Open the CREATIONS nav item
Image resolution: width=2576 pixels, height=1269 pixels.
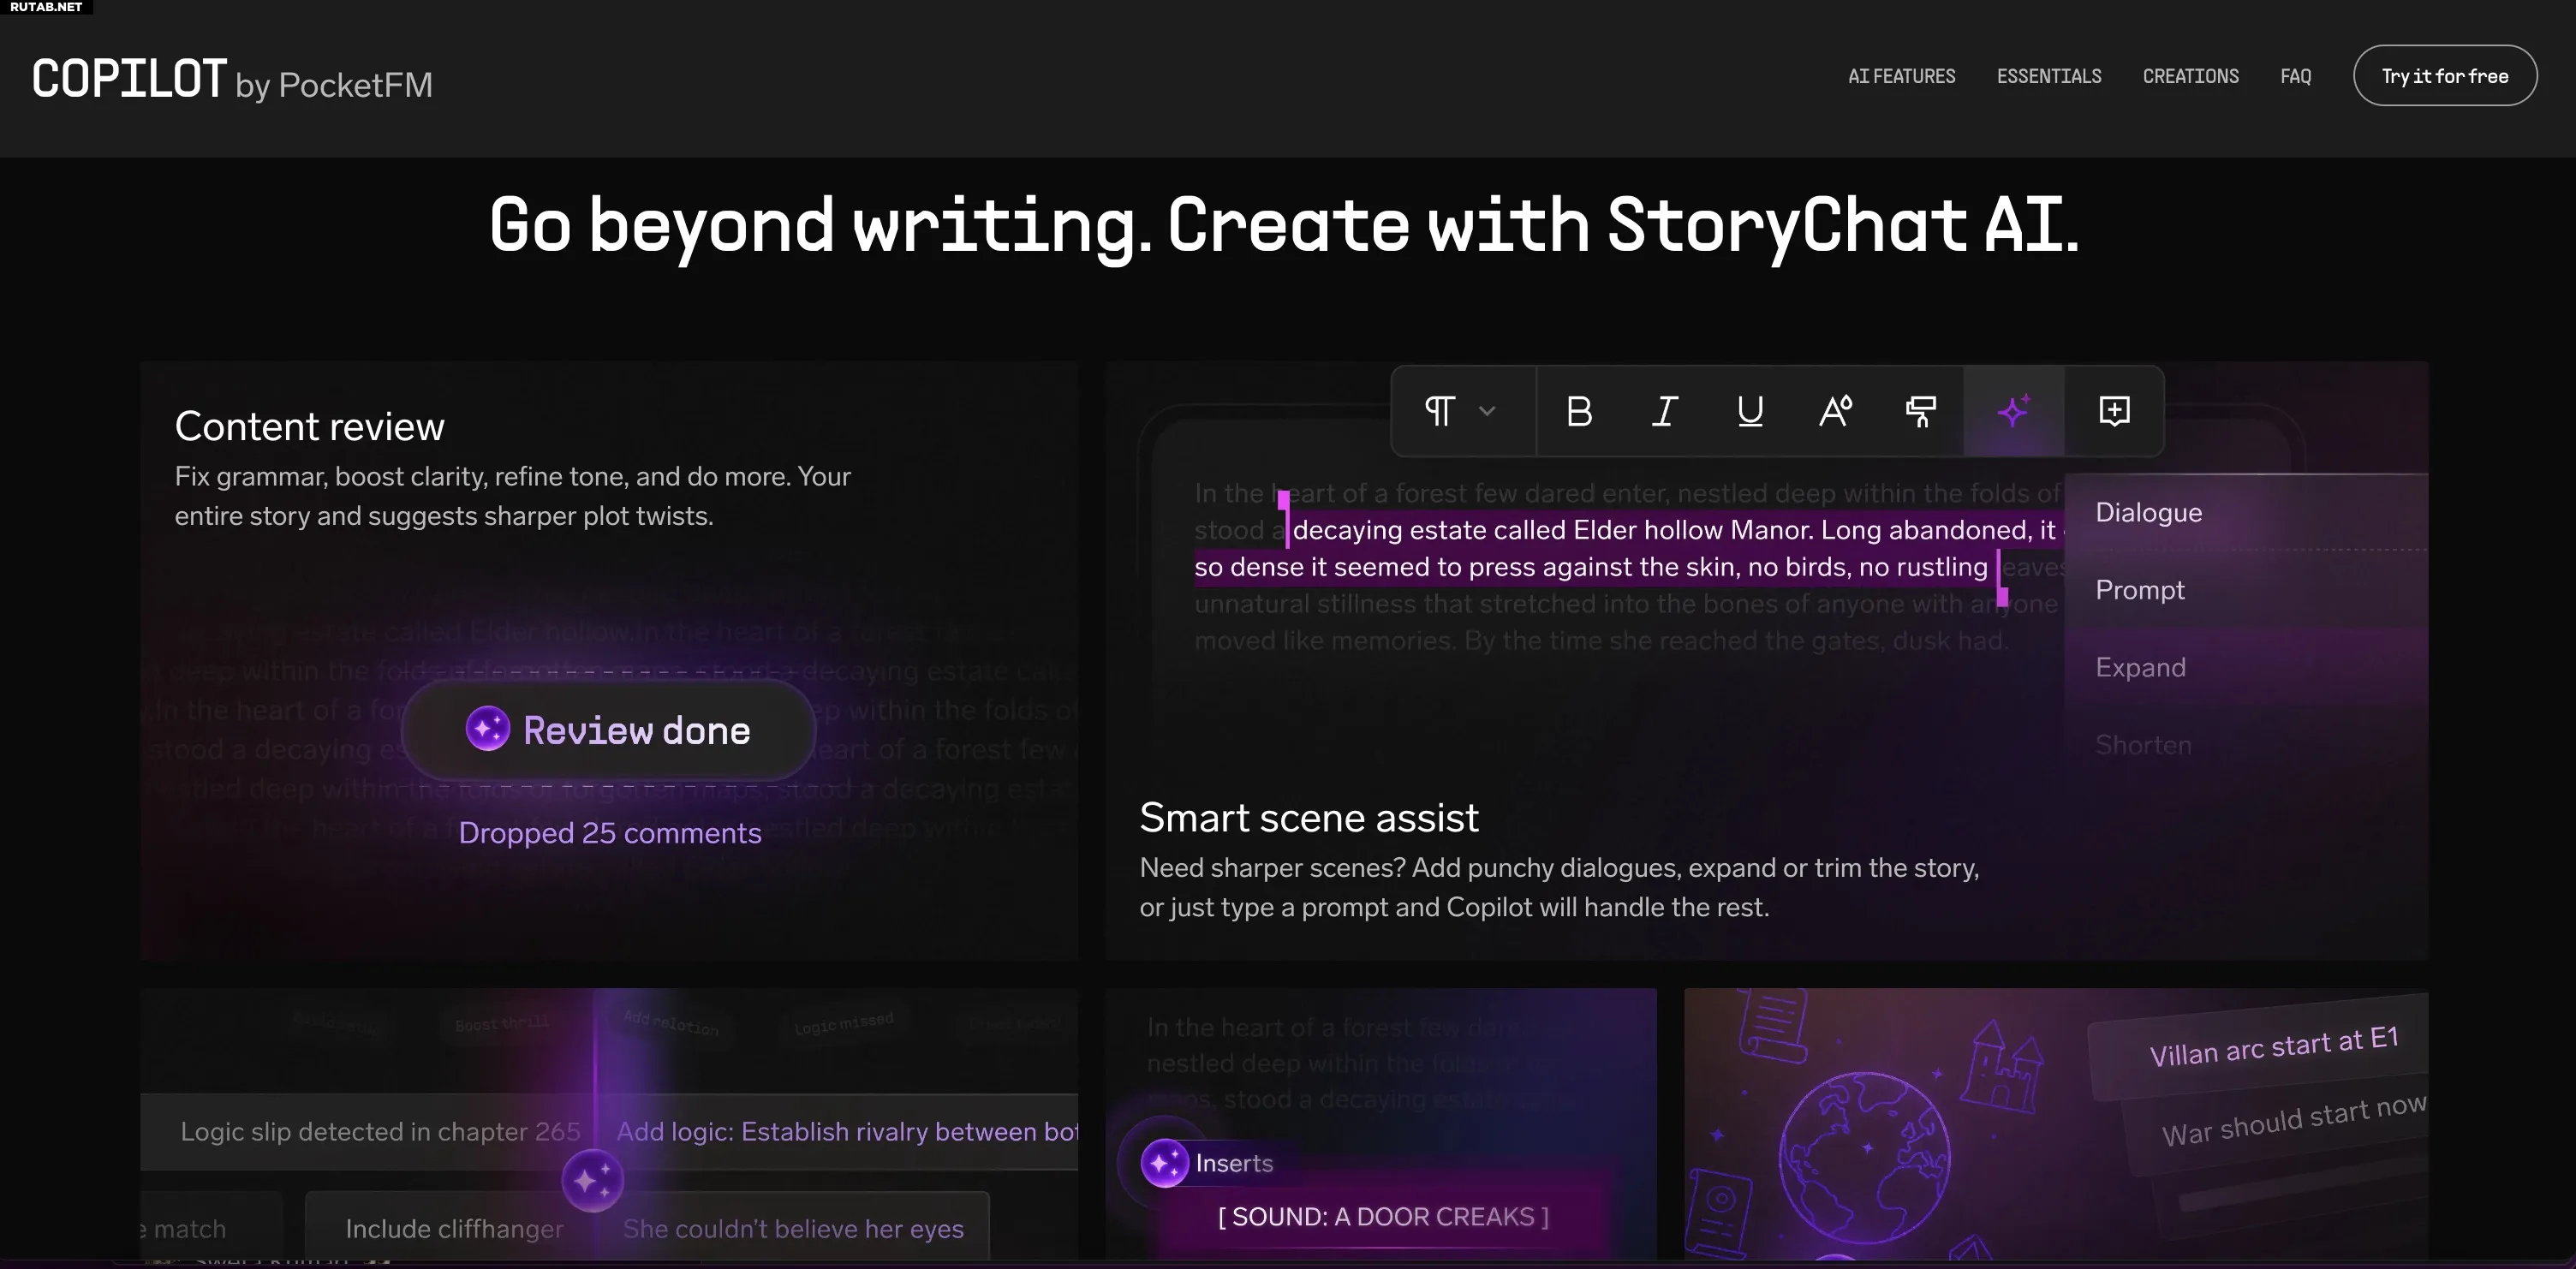tap(2190, 76)
